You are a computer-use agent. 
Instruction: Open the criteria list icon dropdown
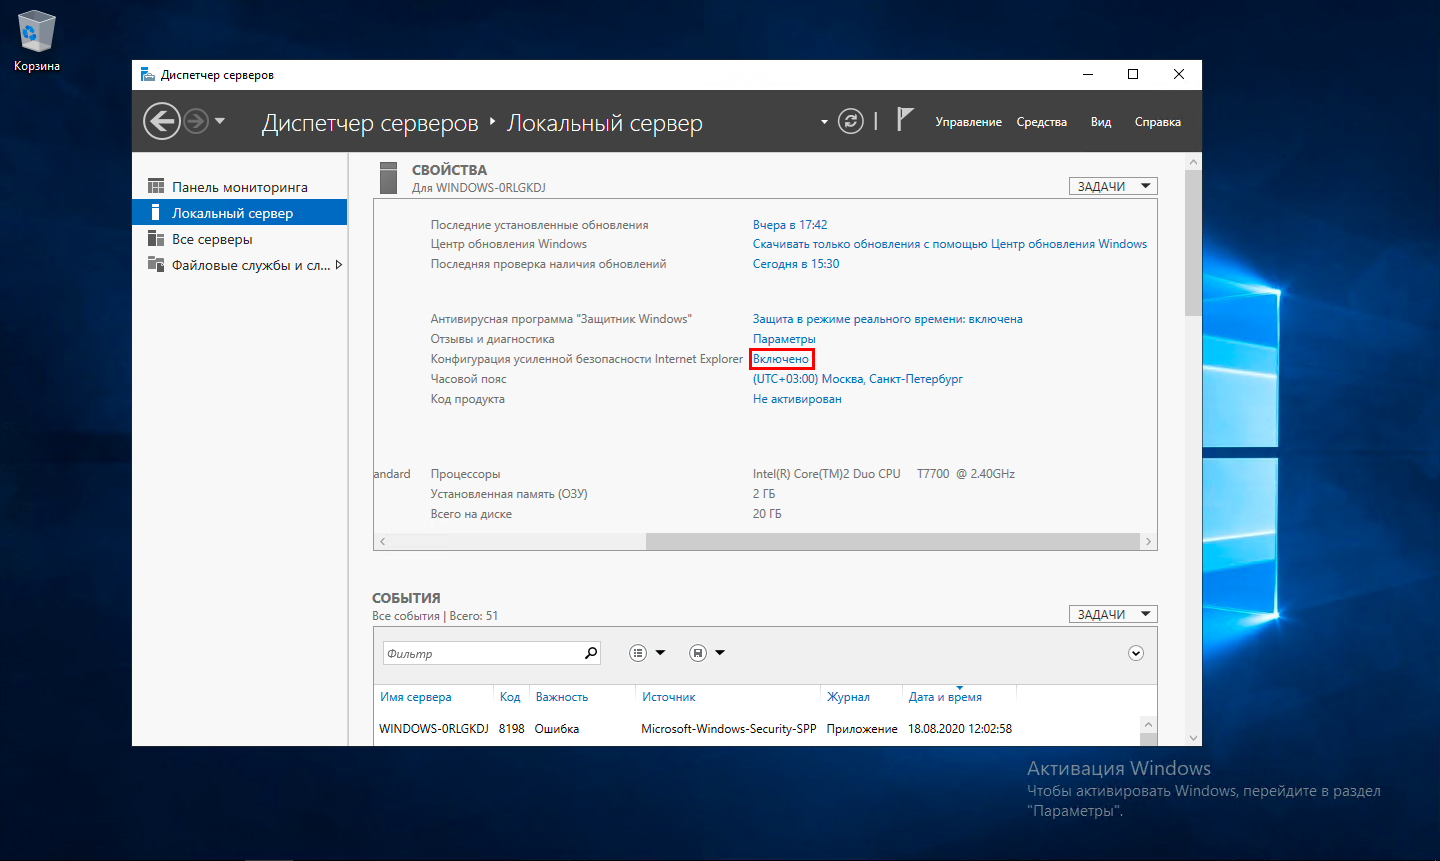tap(647, 653)
